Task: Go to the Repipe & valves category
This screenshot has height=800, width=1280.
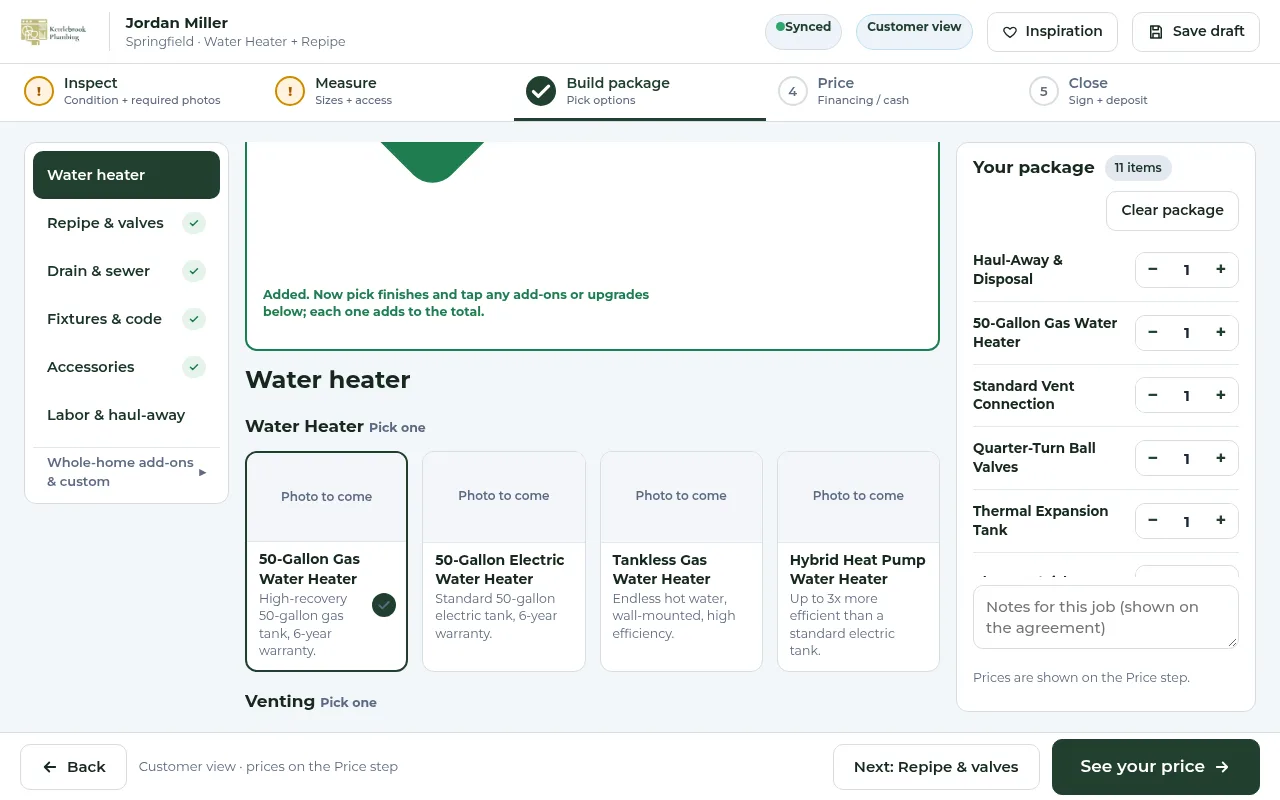Action: tap(126, 223)
